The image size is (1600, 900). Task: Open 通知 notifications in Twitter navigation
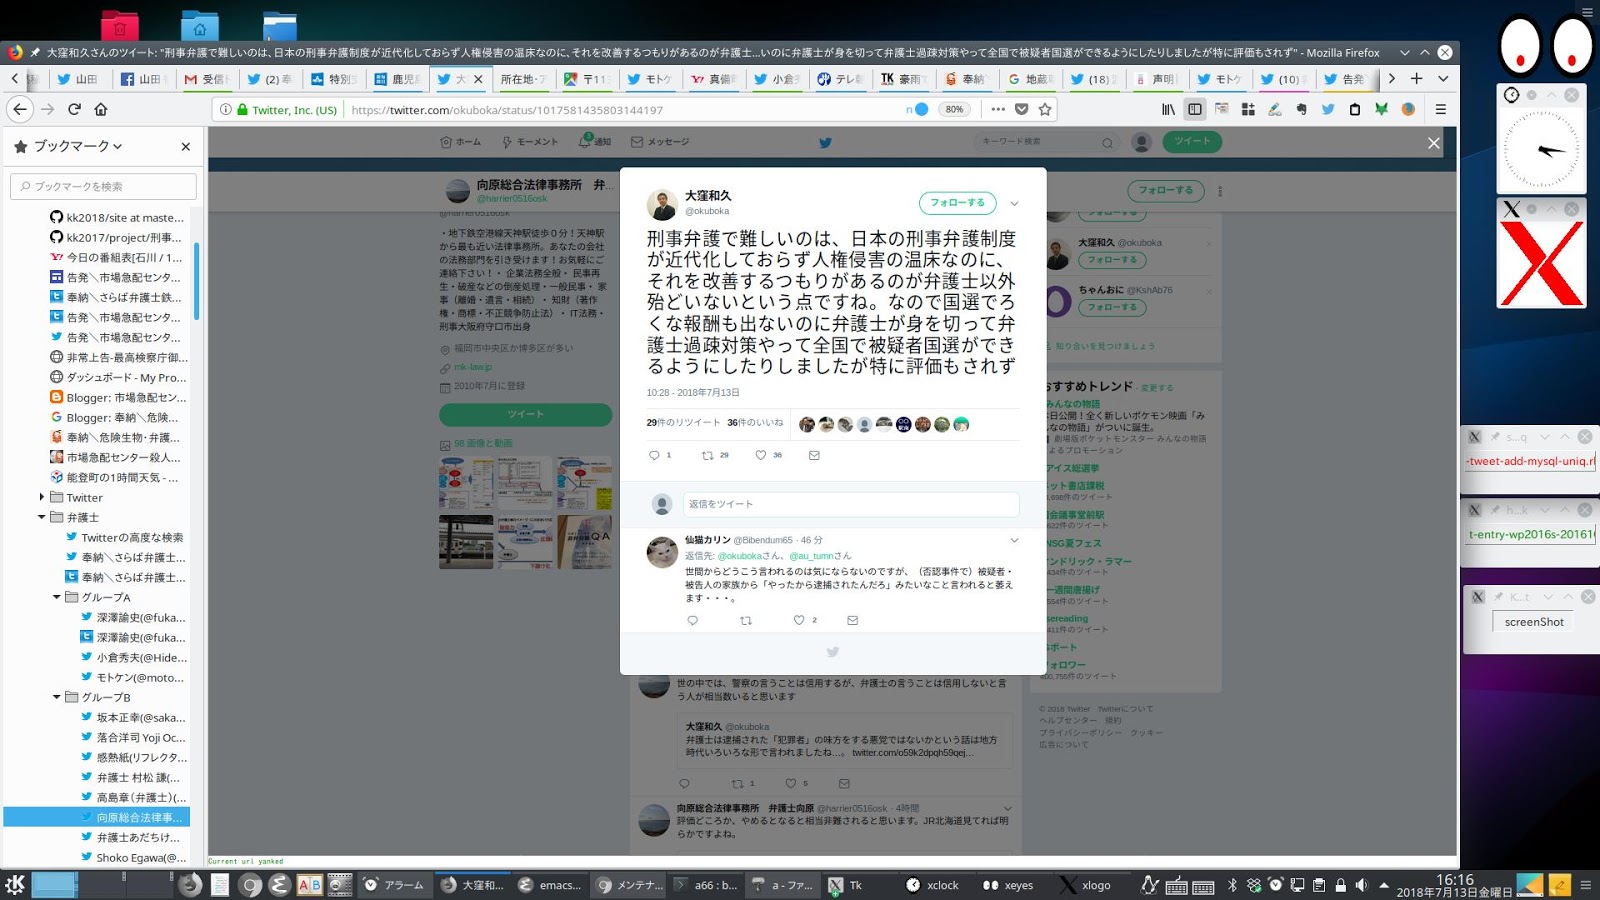[596, 142]
